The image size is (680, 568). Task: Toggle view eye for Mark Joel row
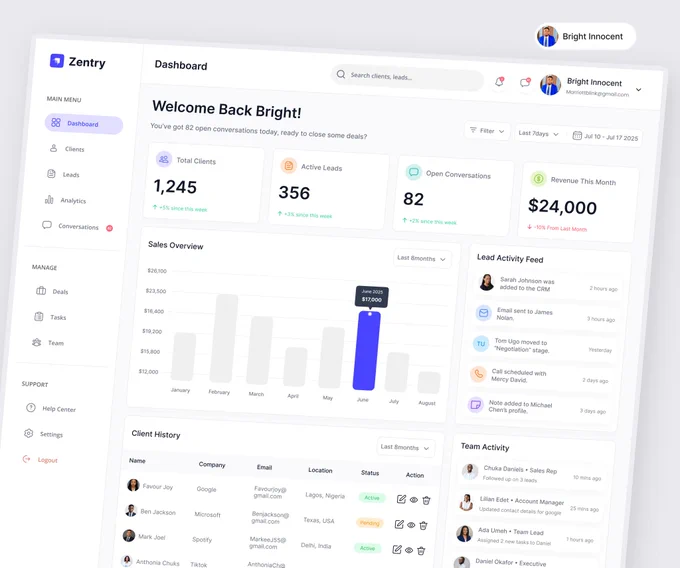409,550
